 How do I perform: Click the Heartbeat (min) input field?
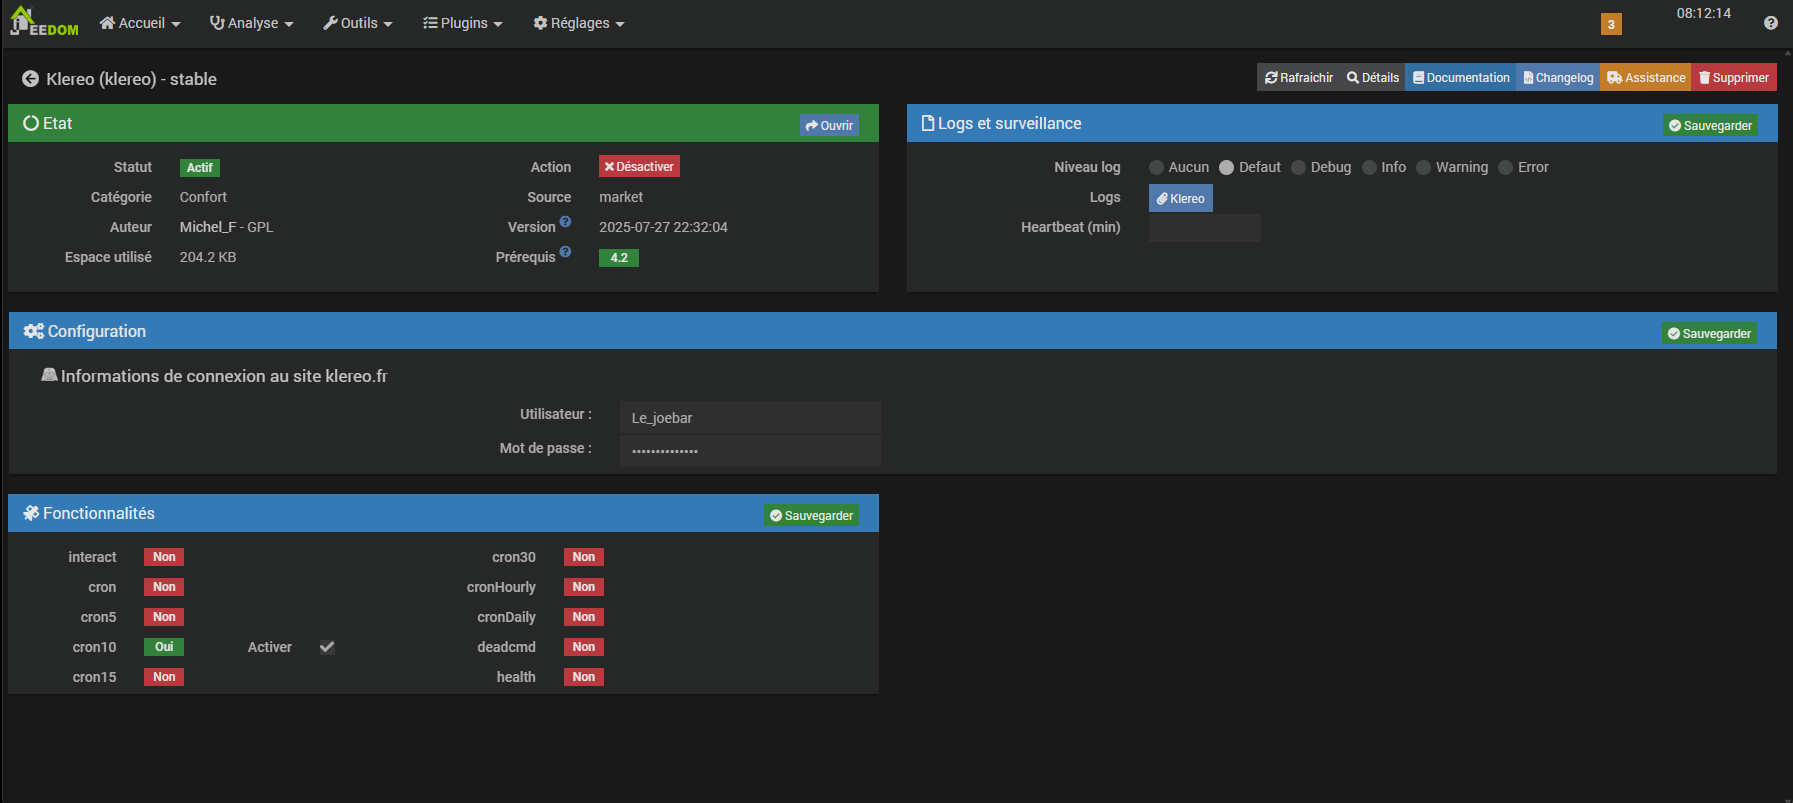tap(1204, 228)
